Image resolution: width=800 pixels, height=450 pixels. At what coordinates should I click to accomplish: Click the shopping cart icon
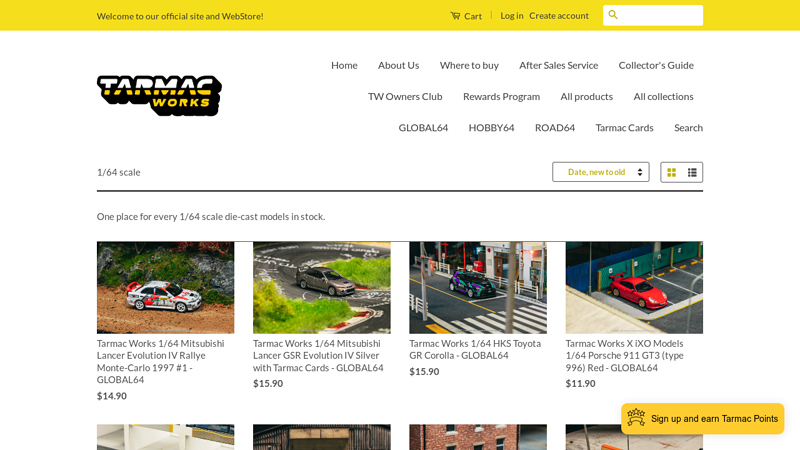455,16
